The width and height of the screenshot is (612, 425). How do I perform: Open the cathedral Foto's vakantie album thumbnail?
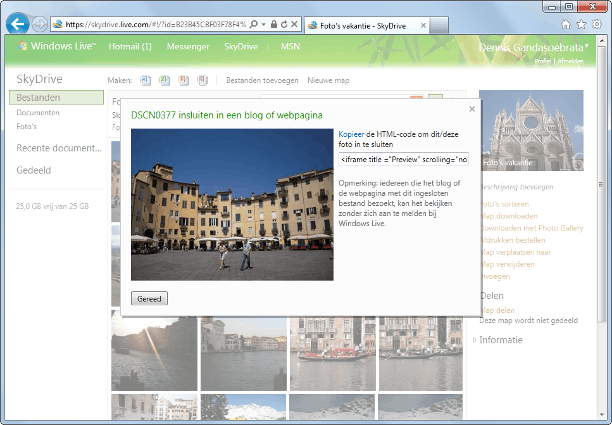click(x=531, y=130)
